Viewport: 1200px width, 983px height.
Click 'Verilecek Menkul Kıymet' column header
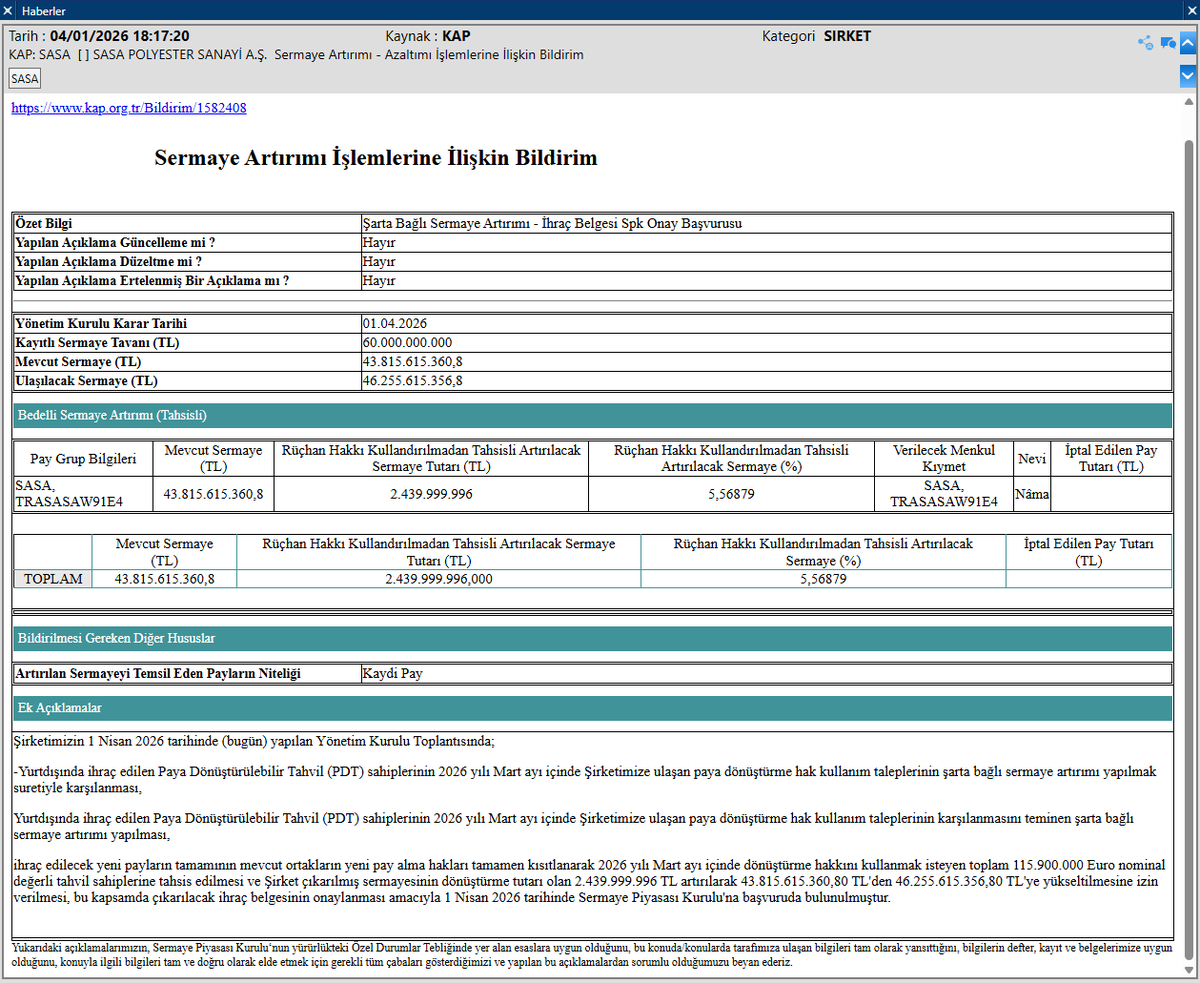pos(944,459)
